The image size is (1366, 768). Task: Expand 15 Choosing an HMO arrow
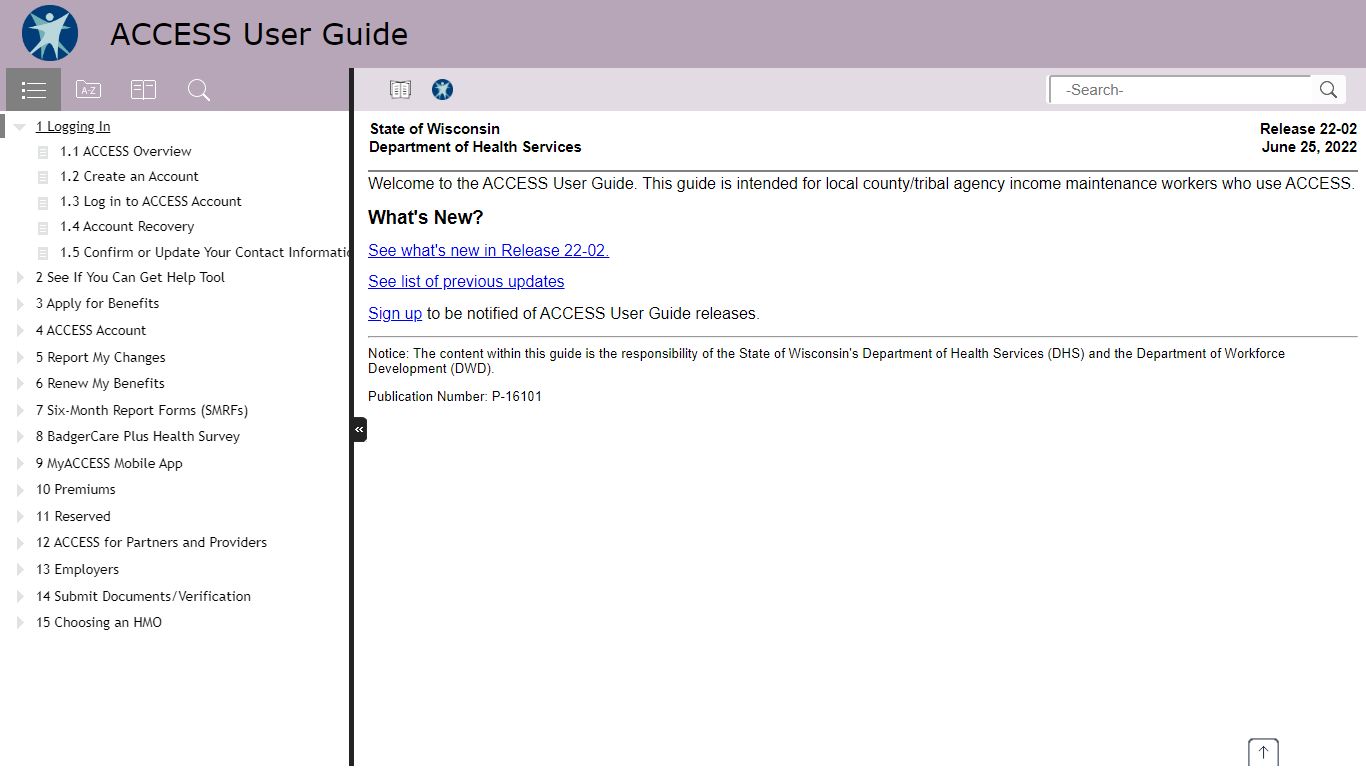click(x=20, y=623)
